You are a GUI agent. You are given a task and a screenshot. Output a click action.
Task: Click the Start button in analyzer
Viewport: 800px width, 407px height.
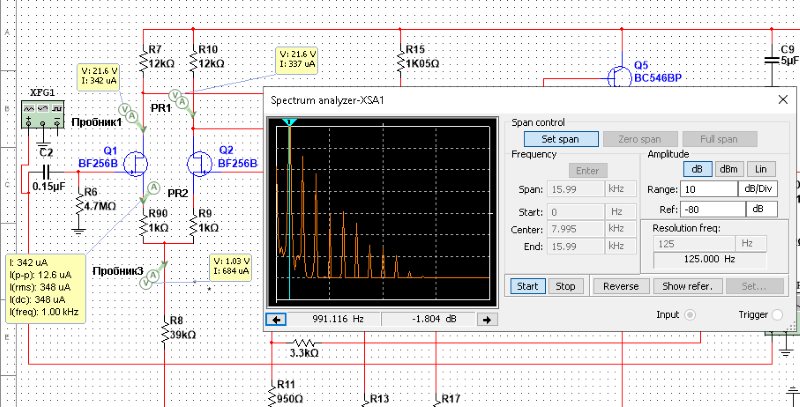click(527, 286)
